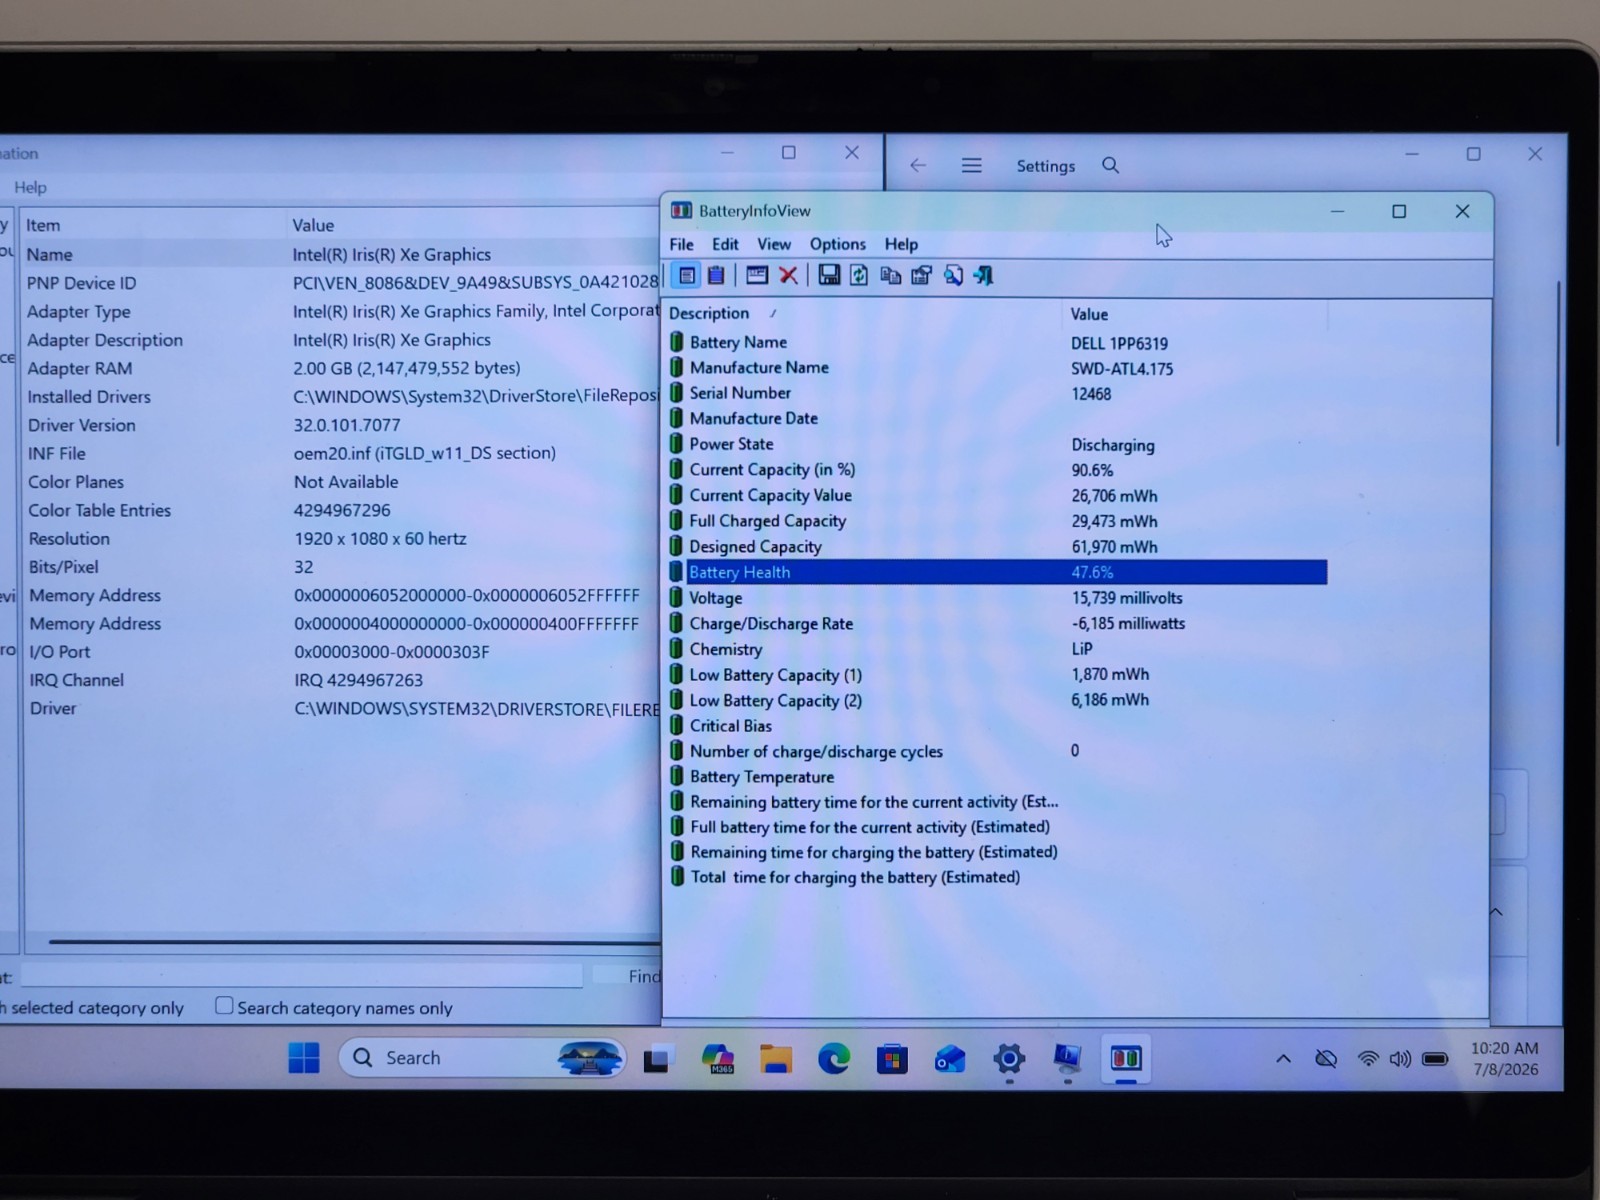Select Number of charge/discharge cycles row
1600x1200 pixels.
(x=997, y=751)
